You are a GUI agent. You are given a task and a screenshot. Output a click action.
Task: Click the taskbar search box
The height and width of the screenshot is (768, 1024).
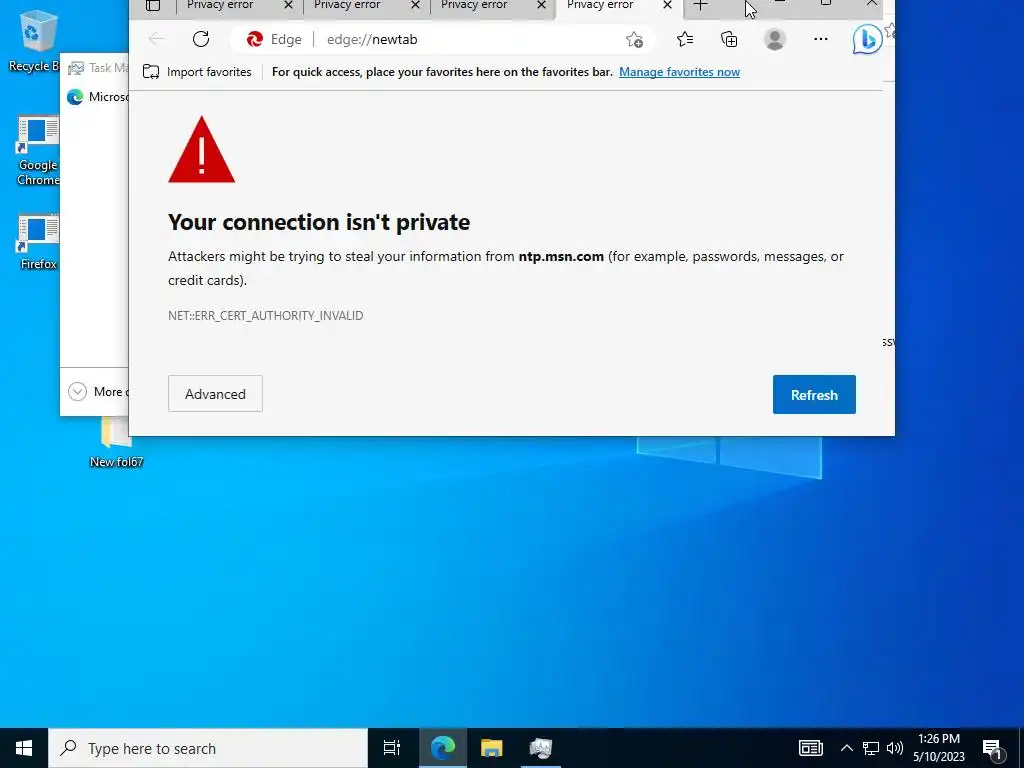pyautogui.click(x=208, y=748)
